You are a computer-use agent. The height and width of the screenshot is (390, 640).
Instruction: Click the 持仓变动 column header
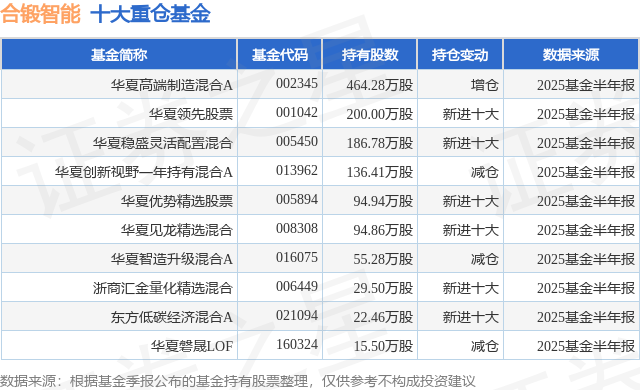pyautogui.click(x=460, y=55)
